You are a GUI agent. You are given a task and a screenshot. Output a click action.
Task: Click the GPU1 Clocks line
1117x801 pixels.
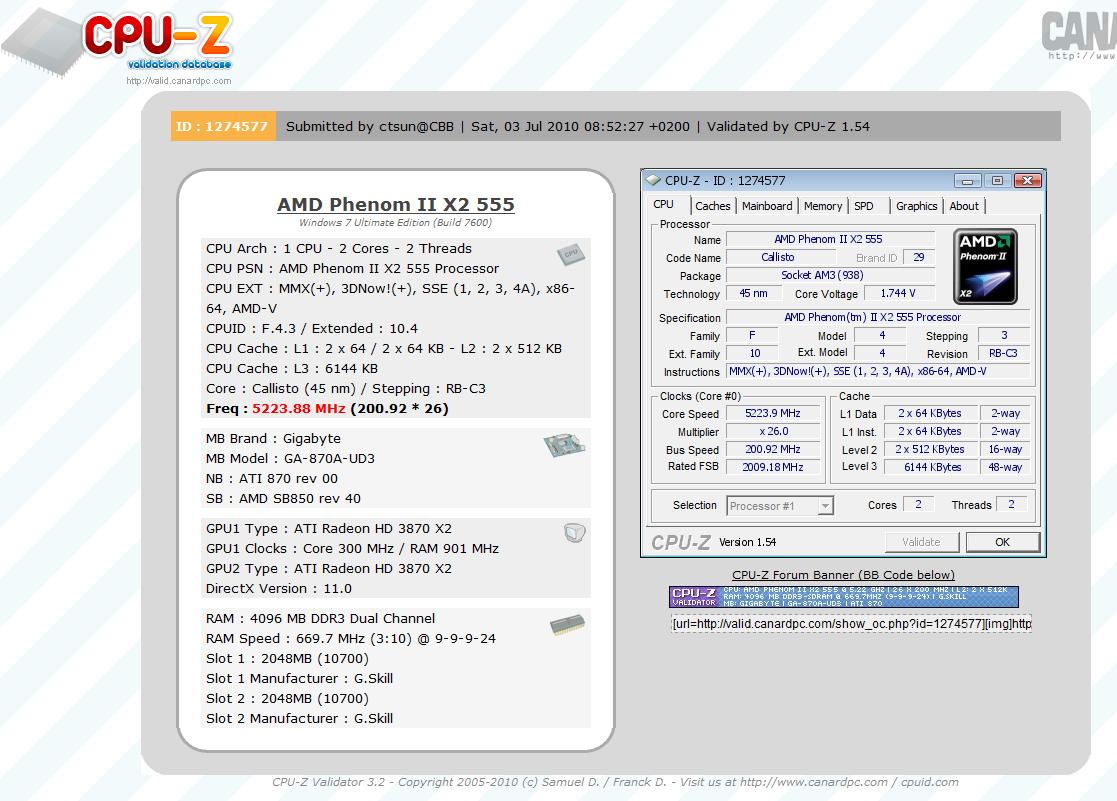pyautogui.click(x=353, y=549)
